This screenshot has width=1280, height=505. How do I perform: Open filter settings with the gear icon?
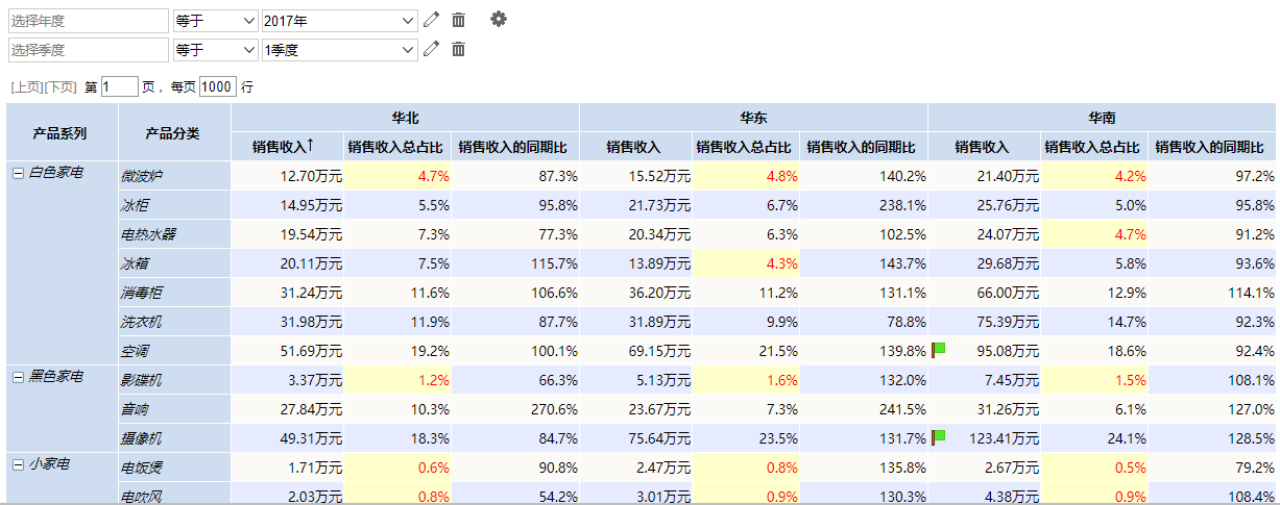click(x=498, y=19)
